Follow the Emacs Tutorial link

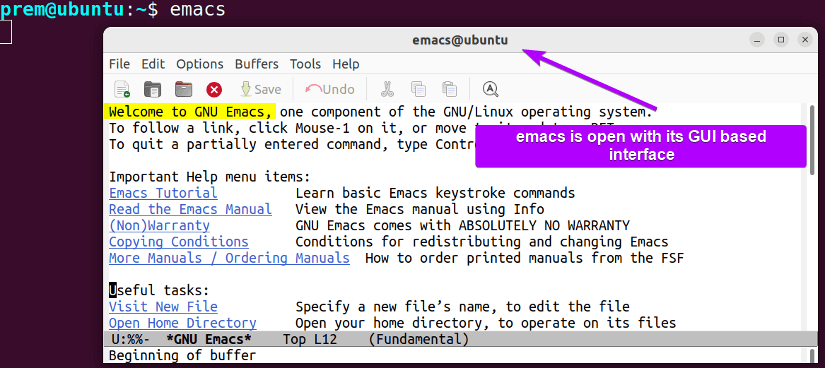click(163, 193)
